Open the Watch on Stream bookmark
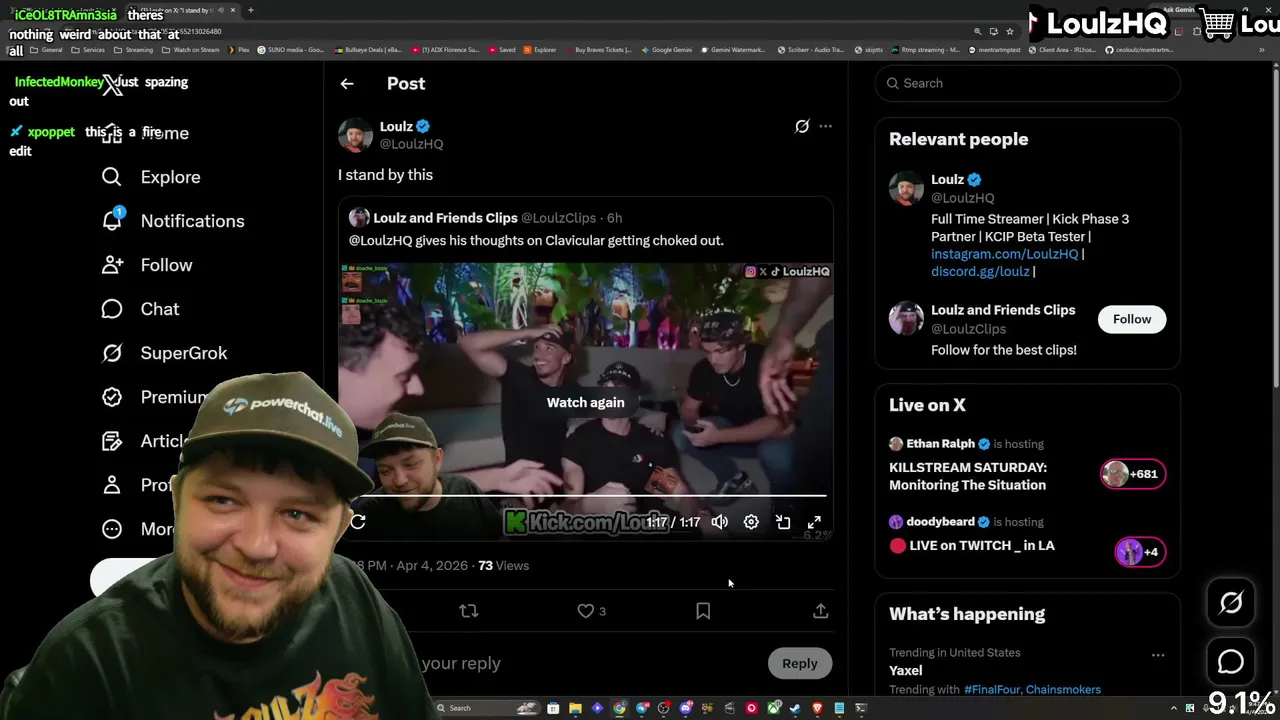 (x=192, y=49)
